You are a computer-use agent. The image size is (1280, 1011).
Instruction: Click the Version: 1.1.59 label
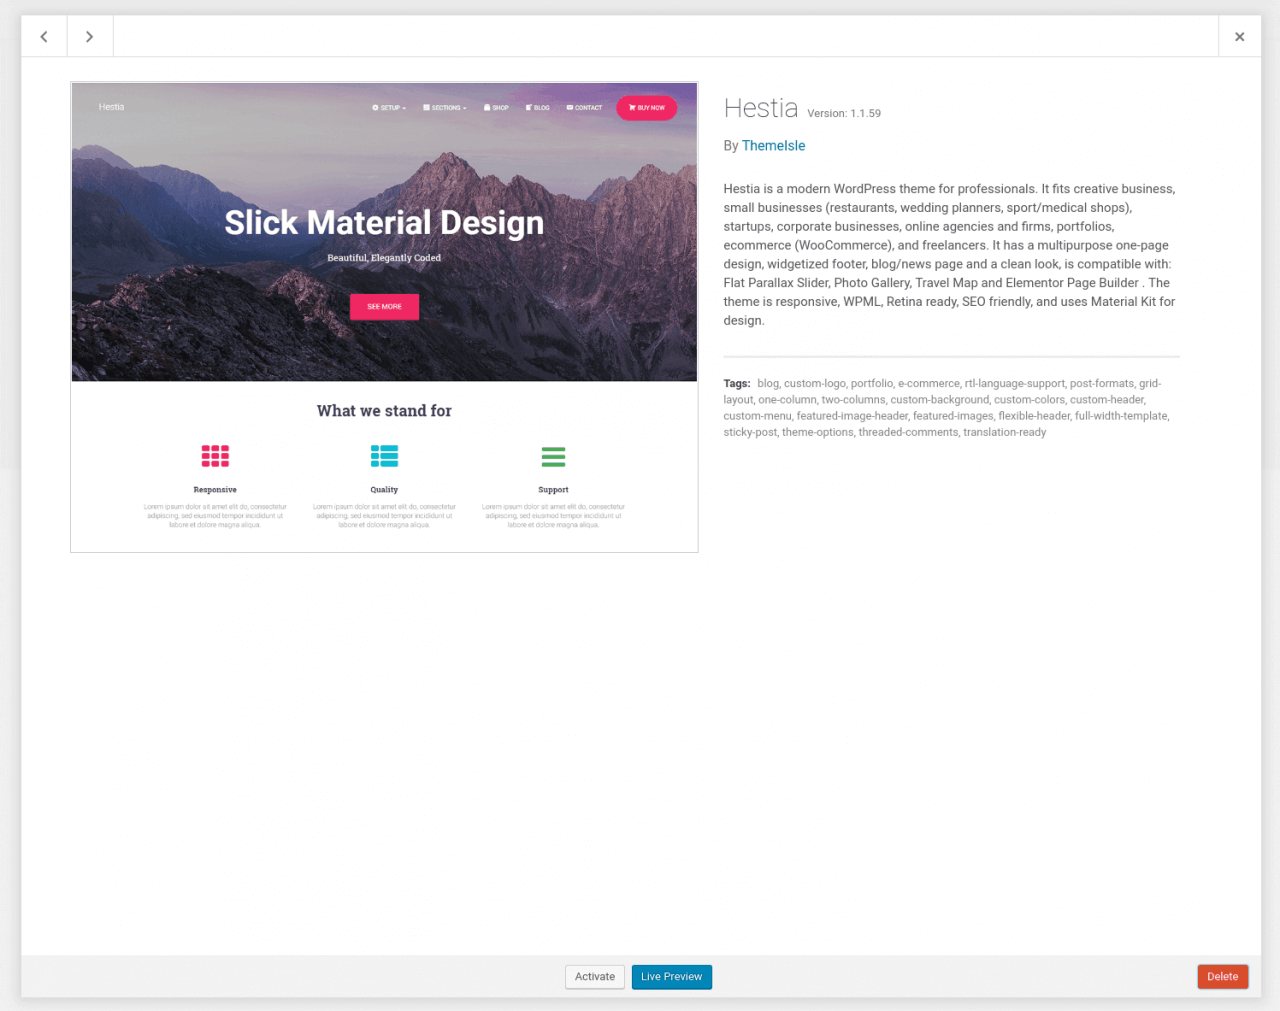844,114
